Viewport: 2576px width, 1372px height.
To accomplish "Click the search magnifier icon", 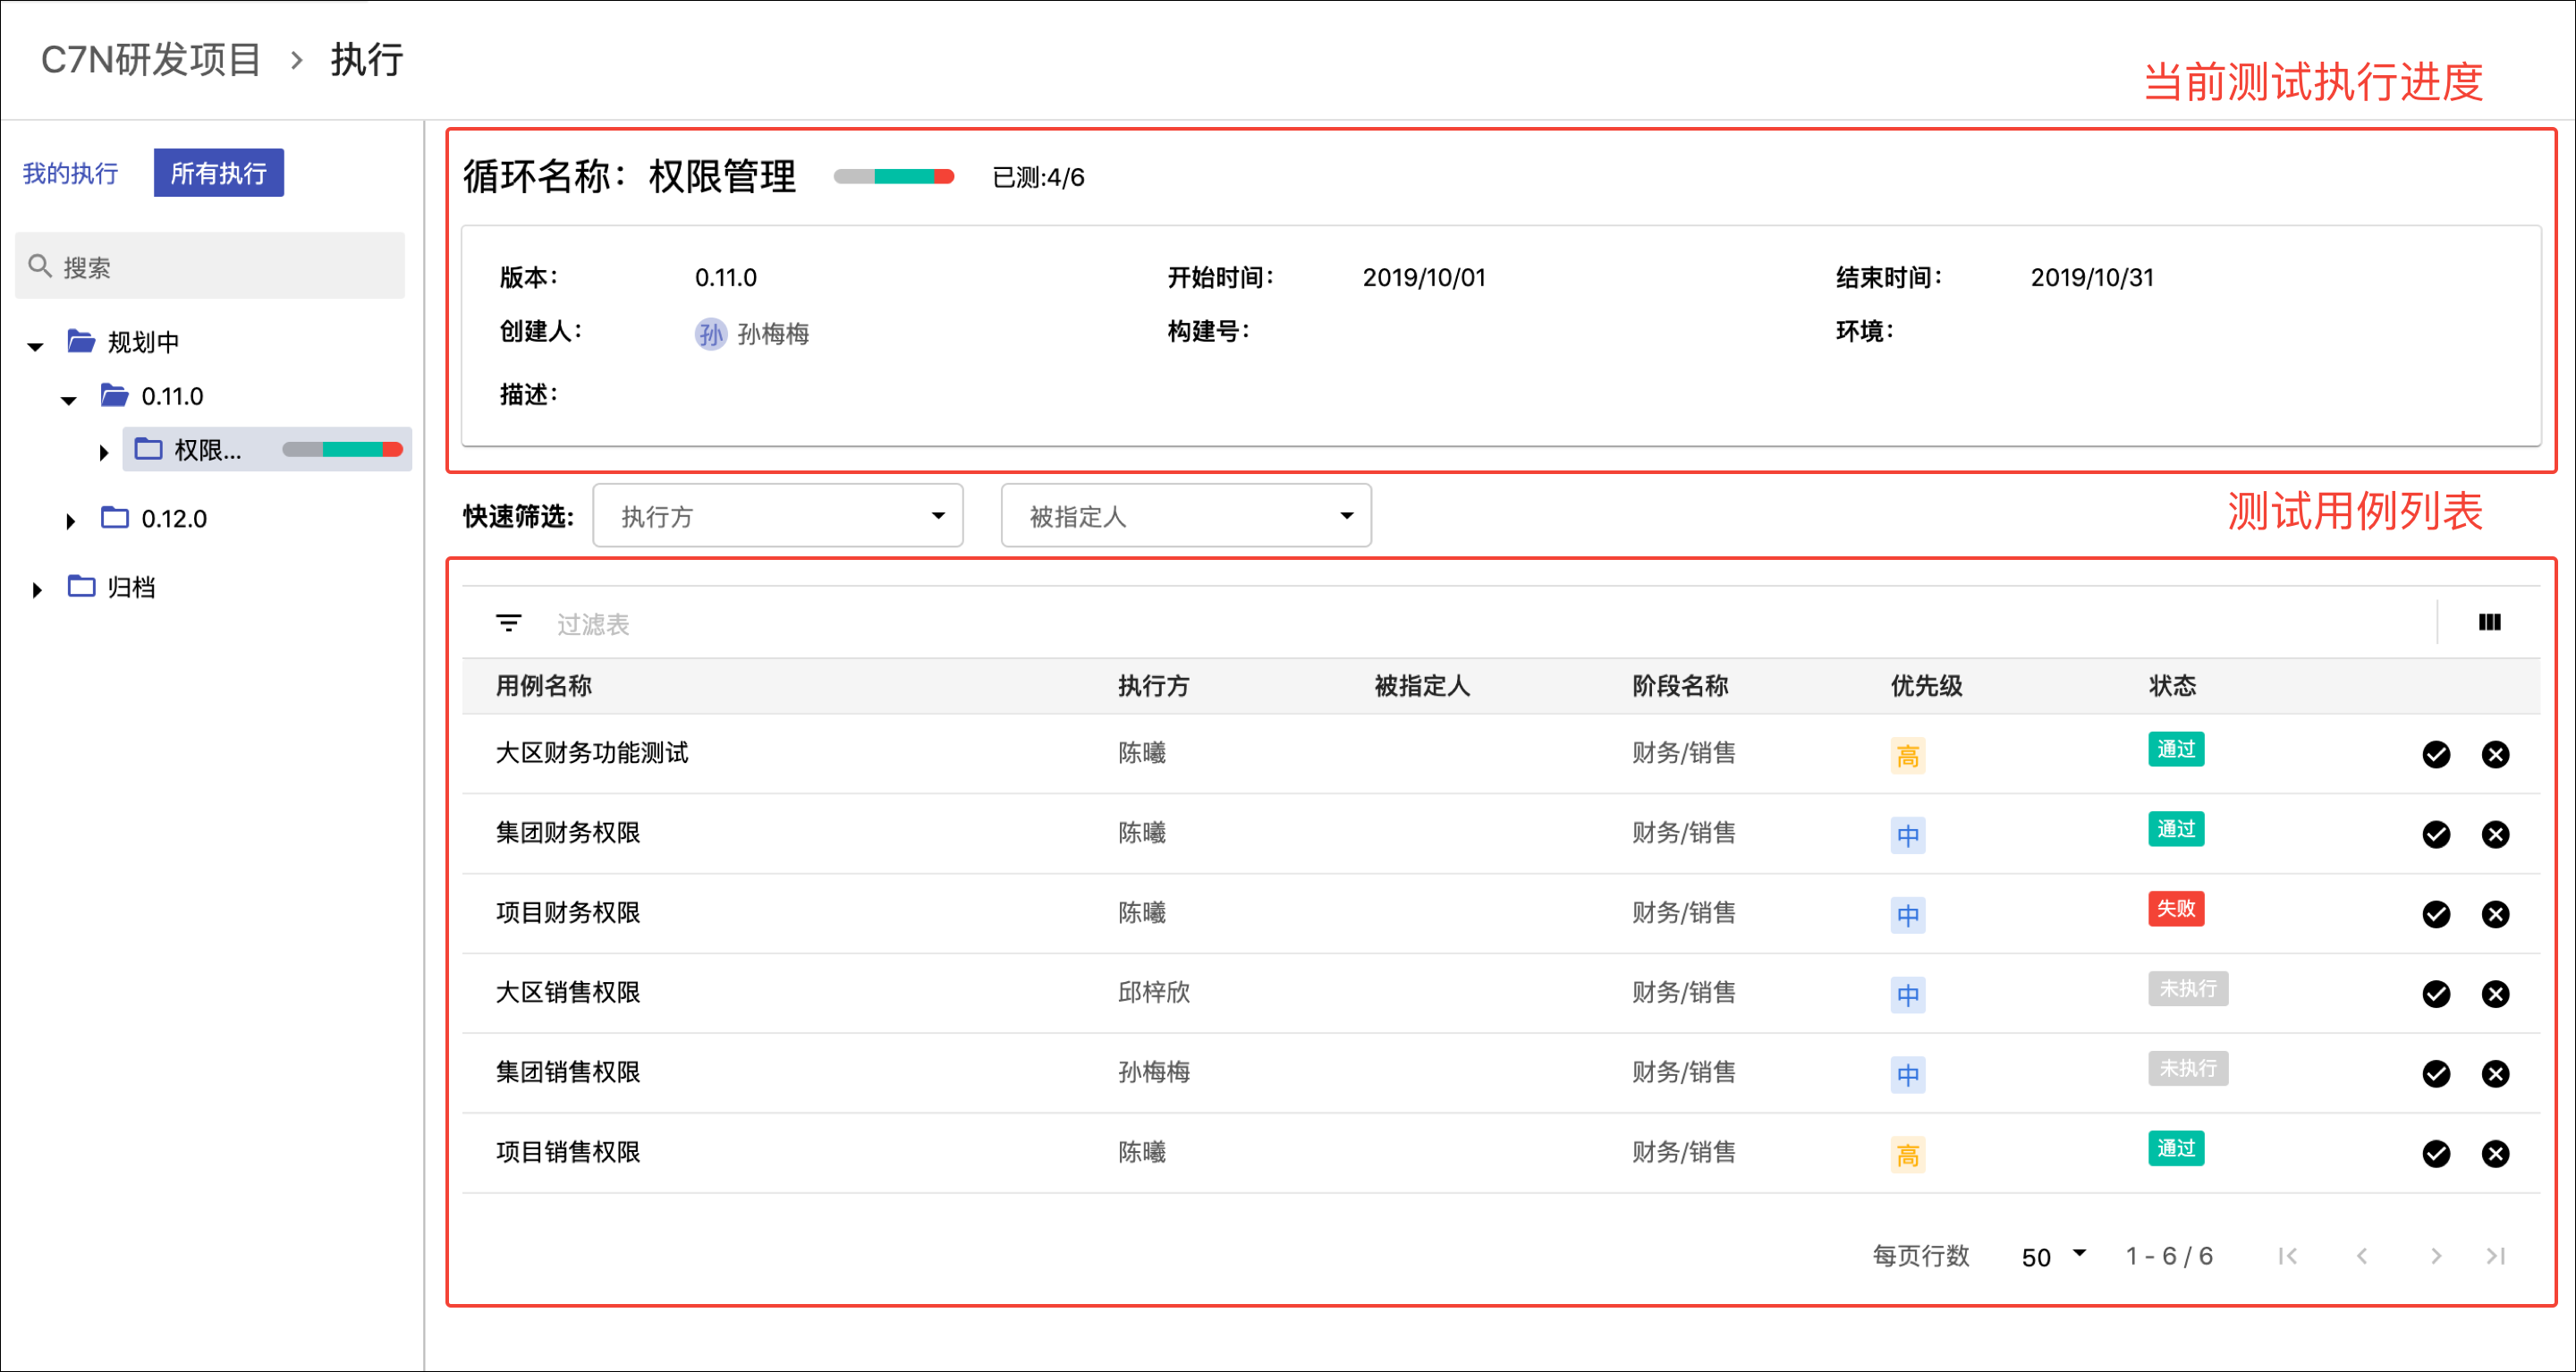I will pos(40,266).
